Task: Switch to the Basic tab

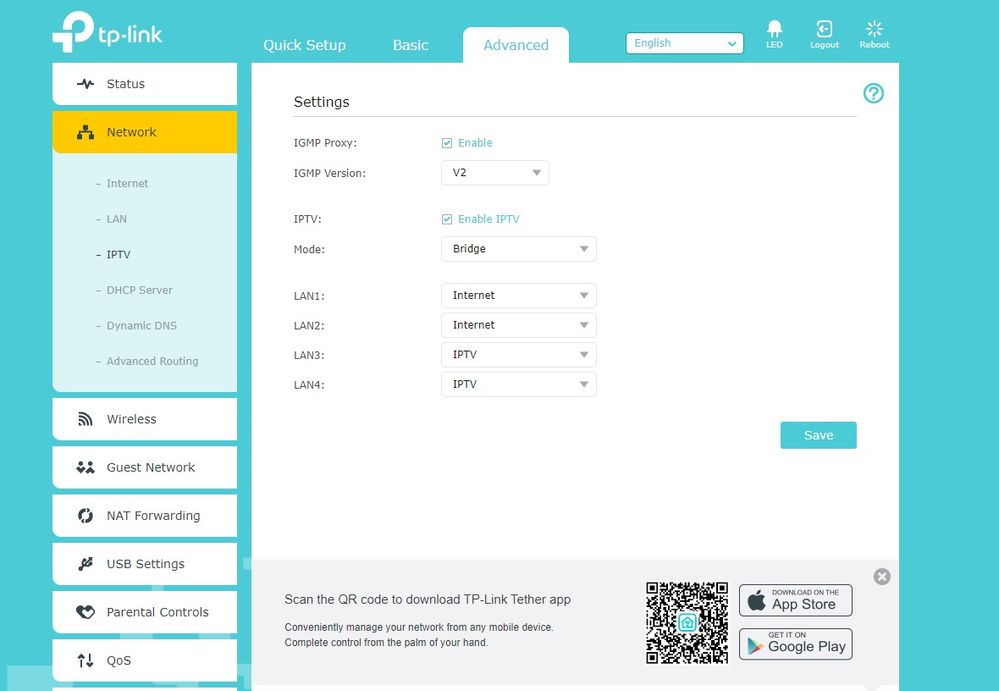Action: 410,45
